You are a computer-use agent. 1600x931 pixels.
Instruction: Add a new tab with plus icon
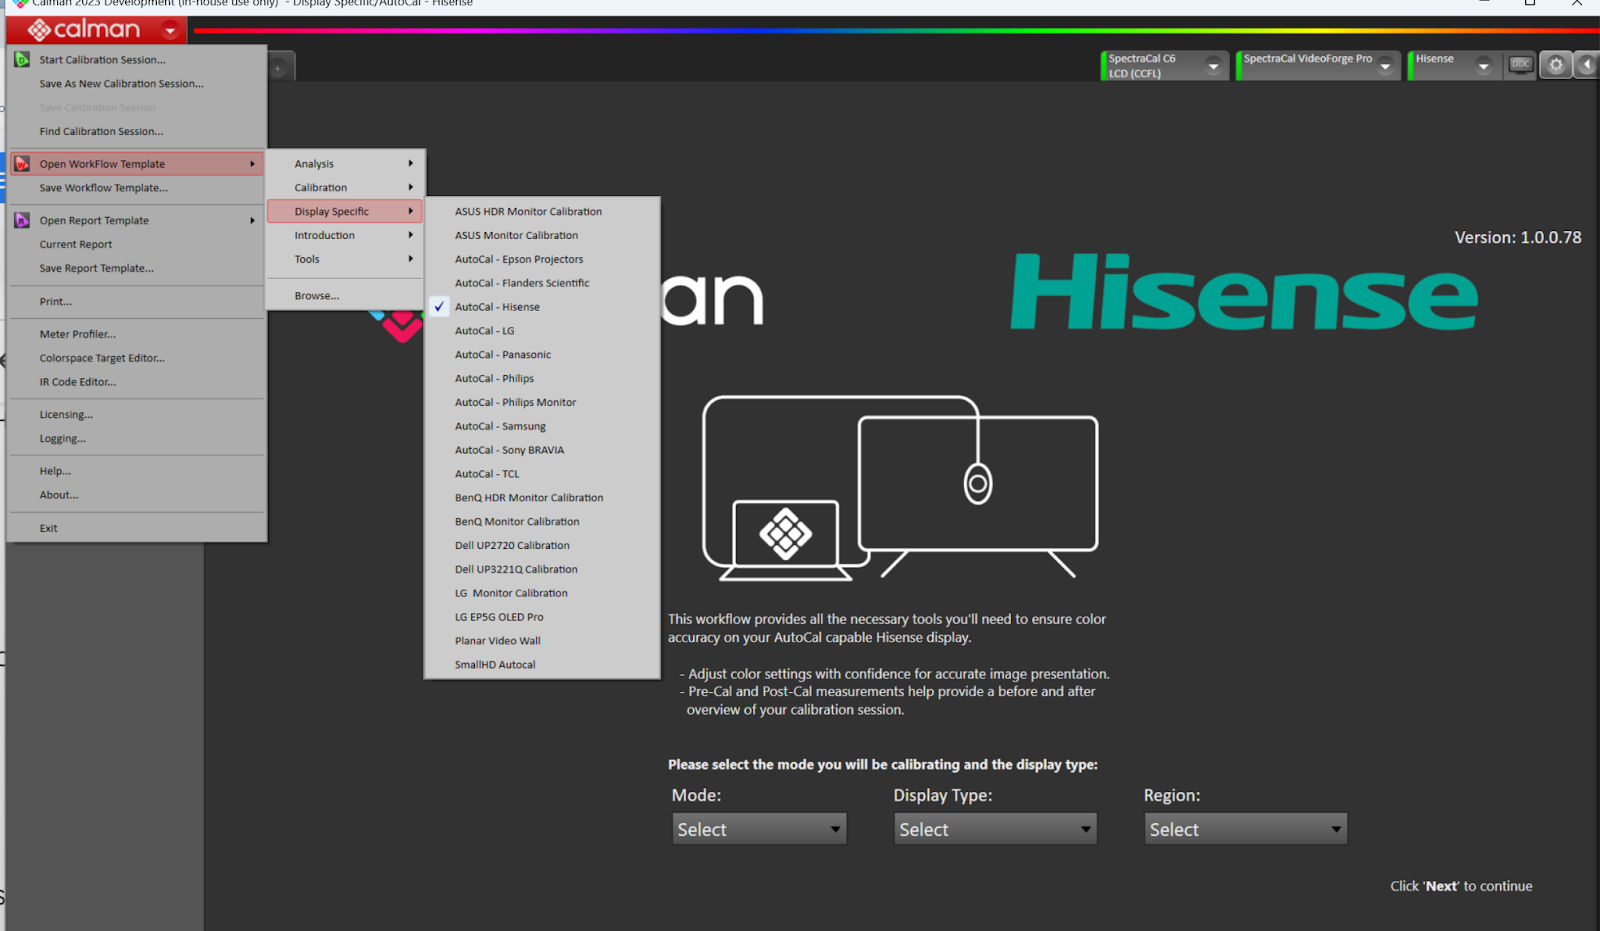pyautogui.click(x=279, y=68)
